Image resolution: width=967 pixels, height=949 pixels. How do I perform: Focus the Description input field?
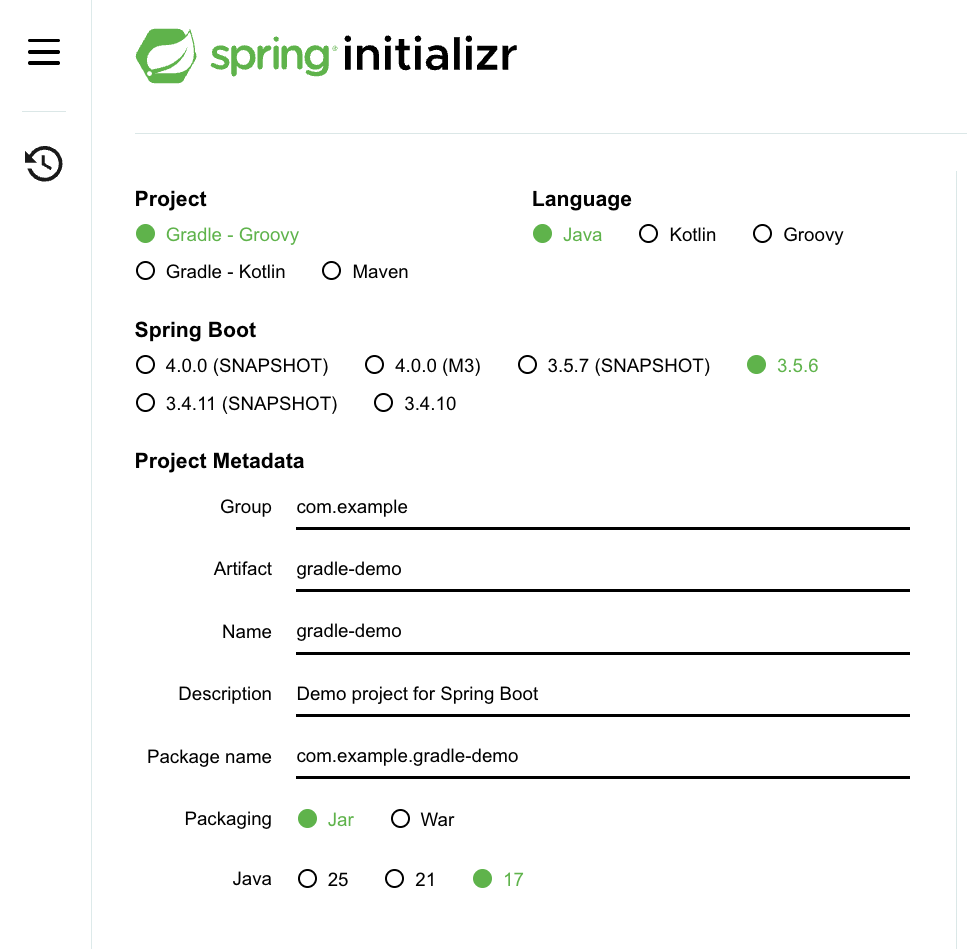click(x=603, y=694)
